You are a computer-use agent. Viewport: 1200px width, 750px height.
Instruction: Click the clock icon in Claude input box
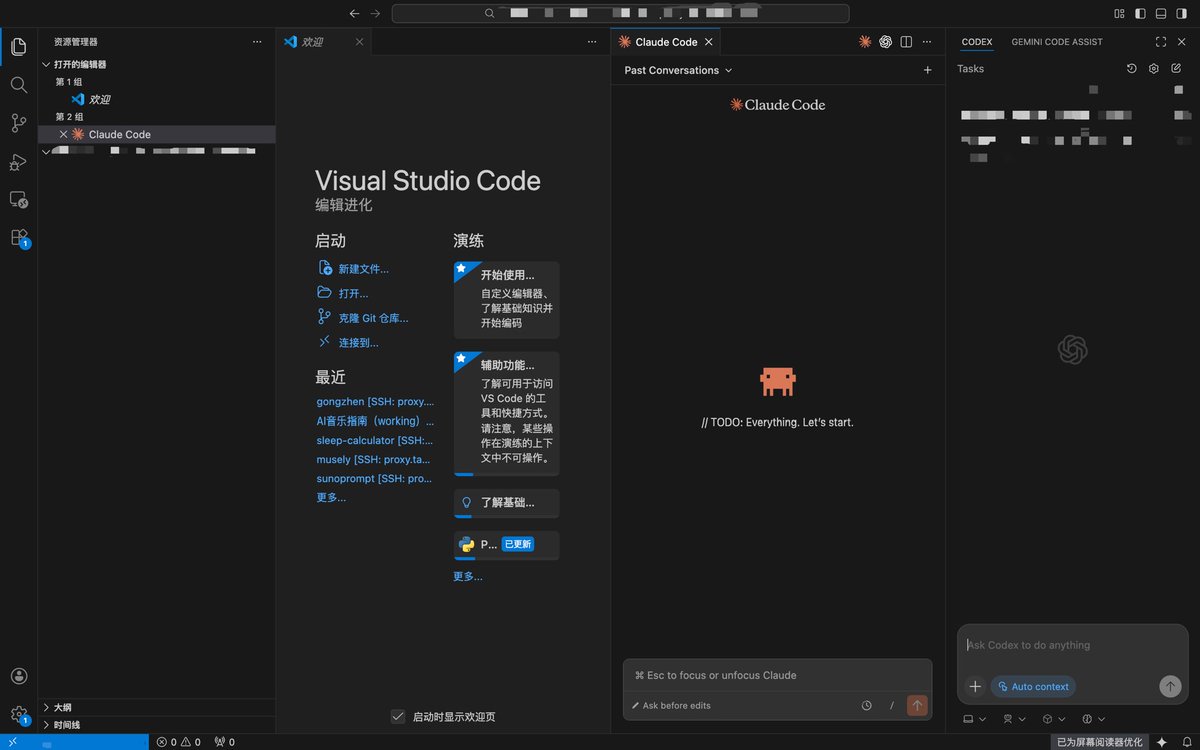tap(867, 706)
